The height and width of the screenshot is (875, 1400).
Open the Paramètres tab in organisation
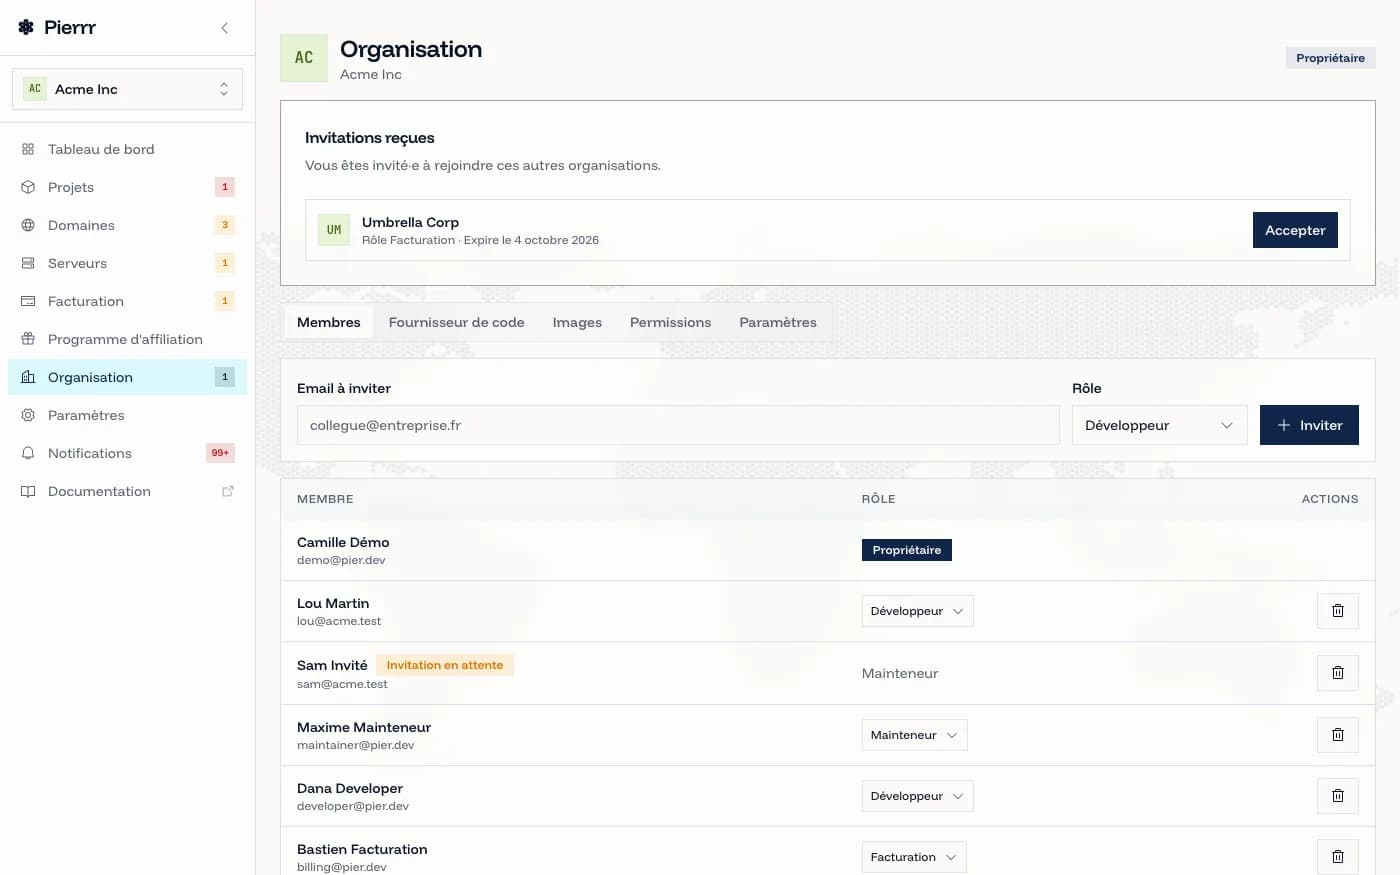coord(778,322)
